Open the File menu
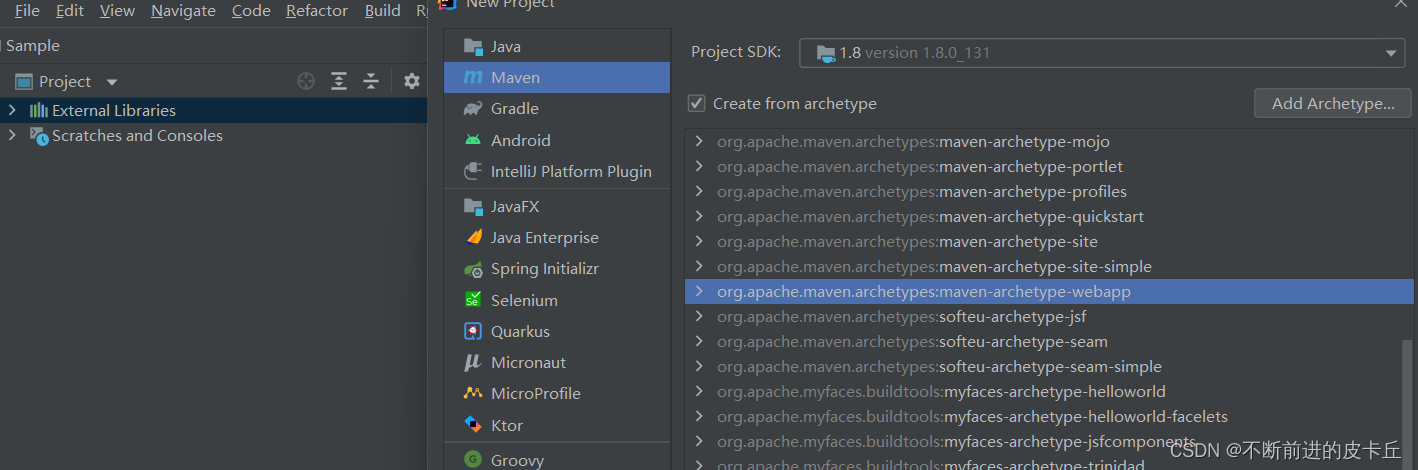The width and height of the screenshot is (1418, 470). 27,11
